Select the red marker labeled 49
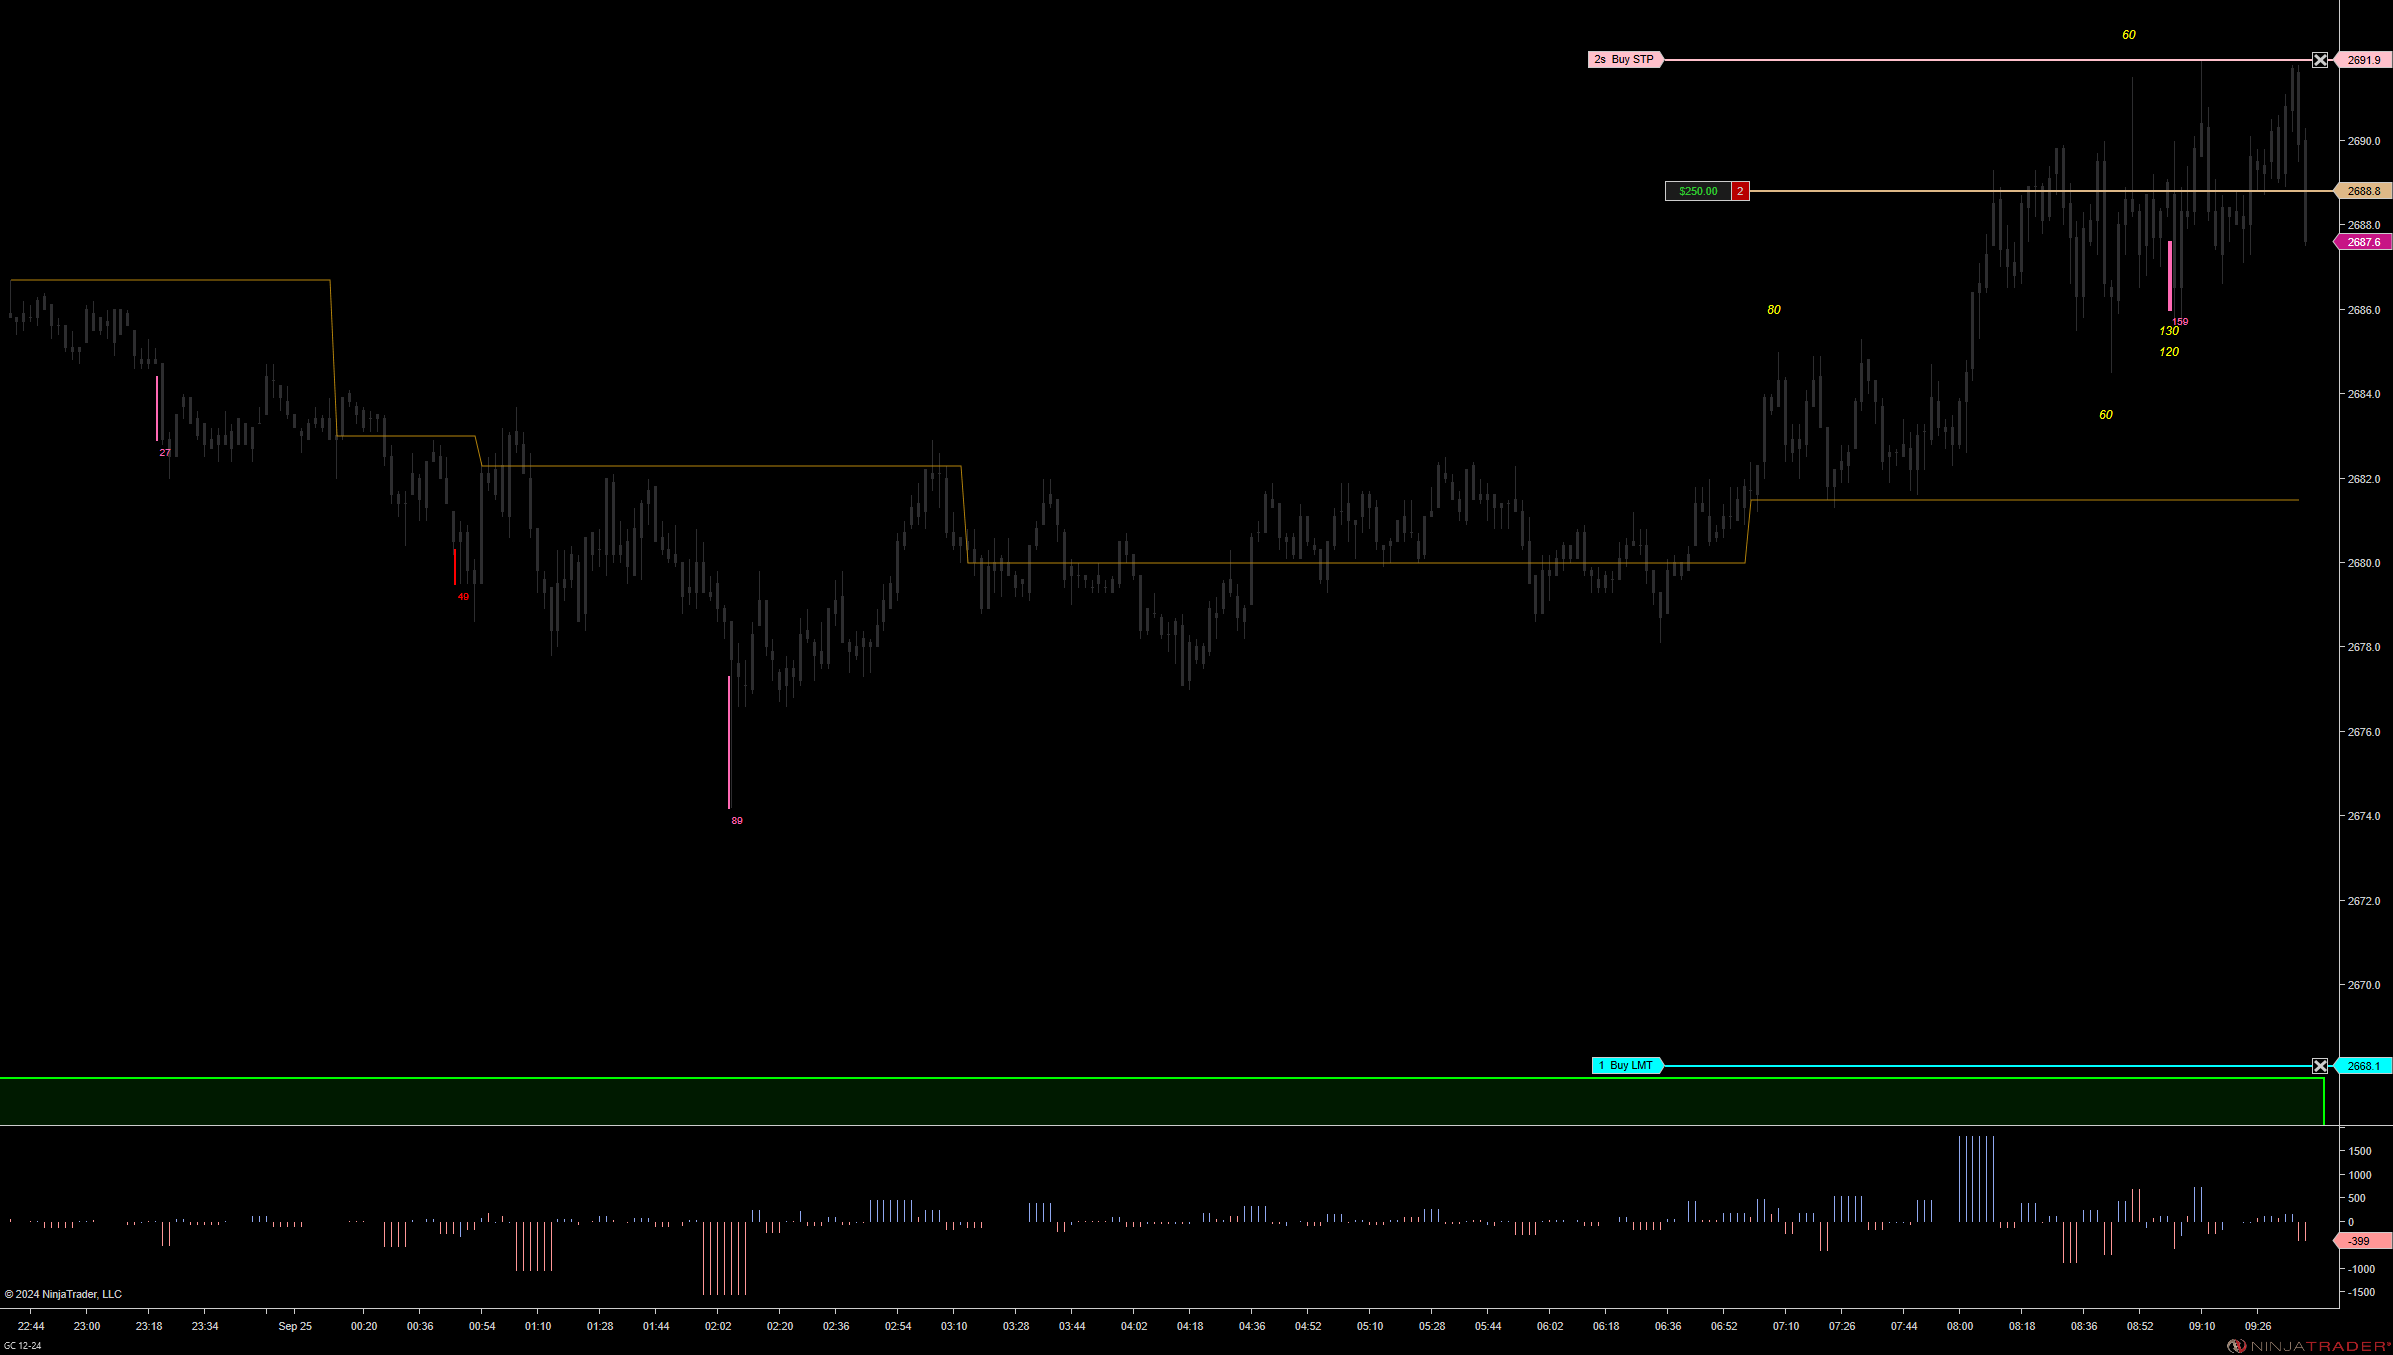Image resolution: width=2393 pixels, height=1355 pixels. tap(455, 567)
